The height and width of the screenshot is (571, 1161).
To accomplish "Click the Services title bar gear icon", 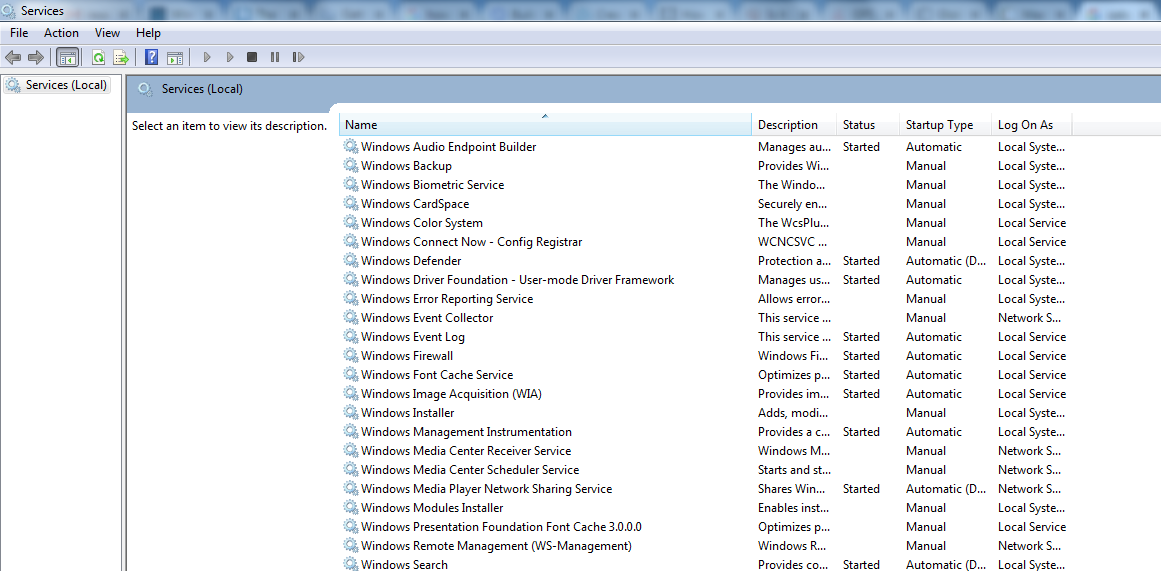I will 8,10.
